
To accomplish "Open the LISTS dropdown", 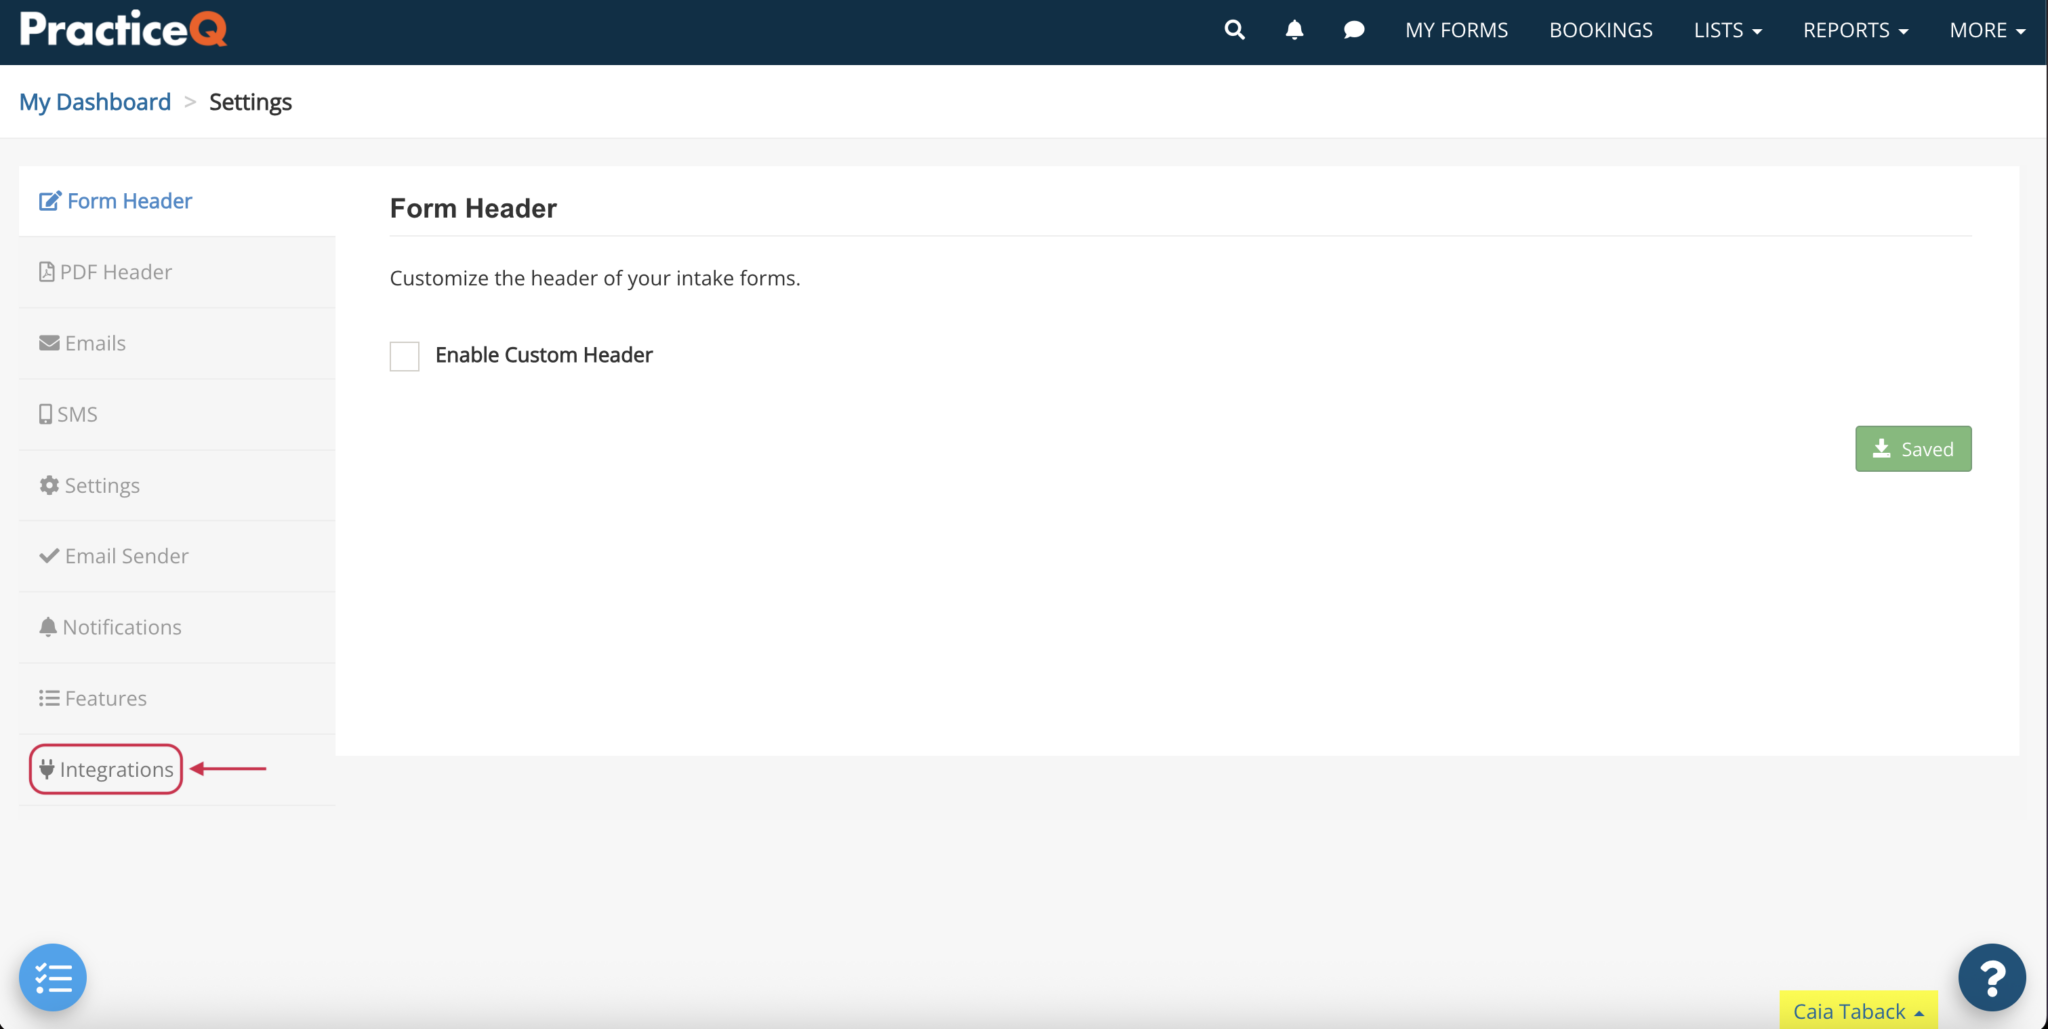I will 1727,30.
